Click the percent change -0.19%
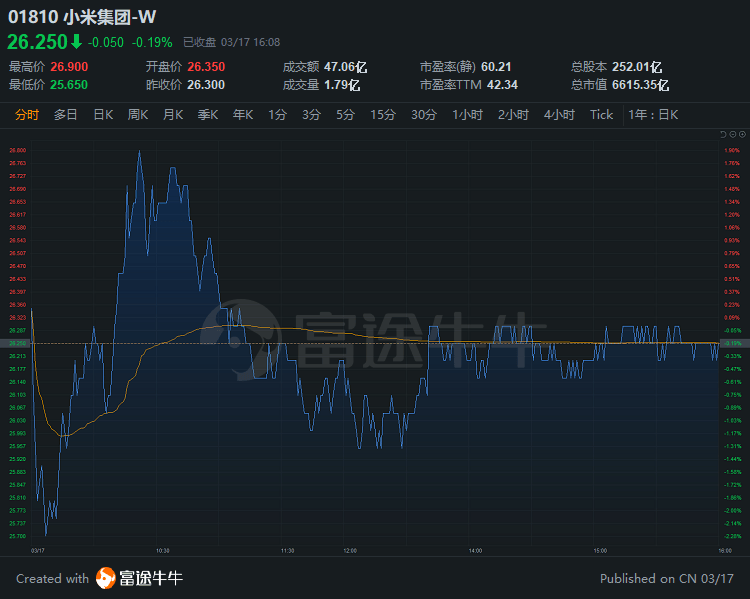This screenshot has width=750, height=599. point(152,43)
